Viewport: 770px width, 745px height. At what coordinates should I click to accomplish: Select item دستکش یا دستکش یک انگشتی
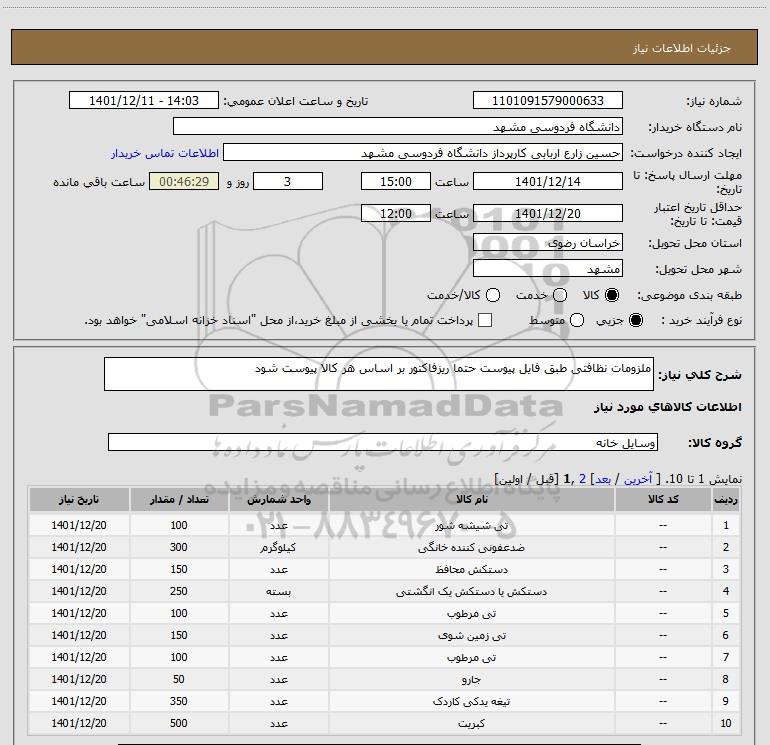[471, 591]
